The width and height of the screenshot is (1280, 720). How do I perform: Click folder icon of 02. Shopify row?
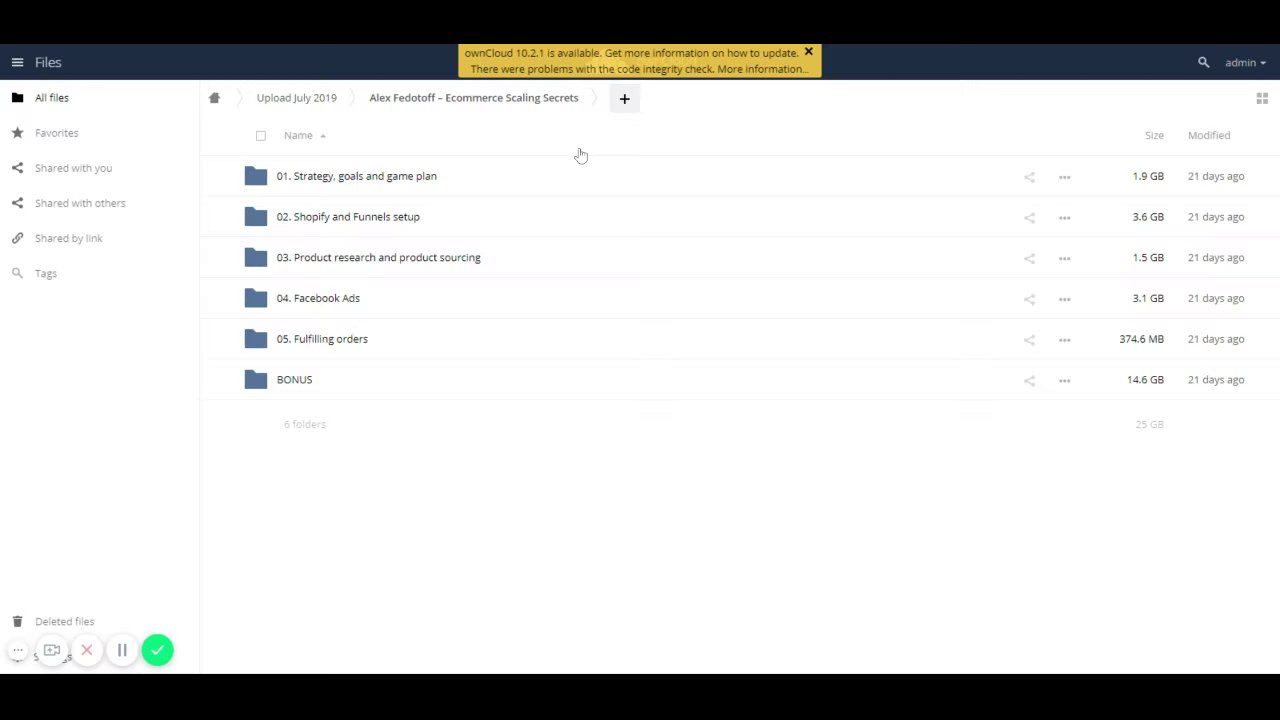(x=255, y=217)
